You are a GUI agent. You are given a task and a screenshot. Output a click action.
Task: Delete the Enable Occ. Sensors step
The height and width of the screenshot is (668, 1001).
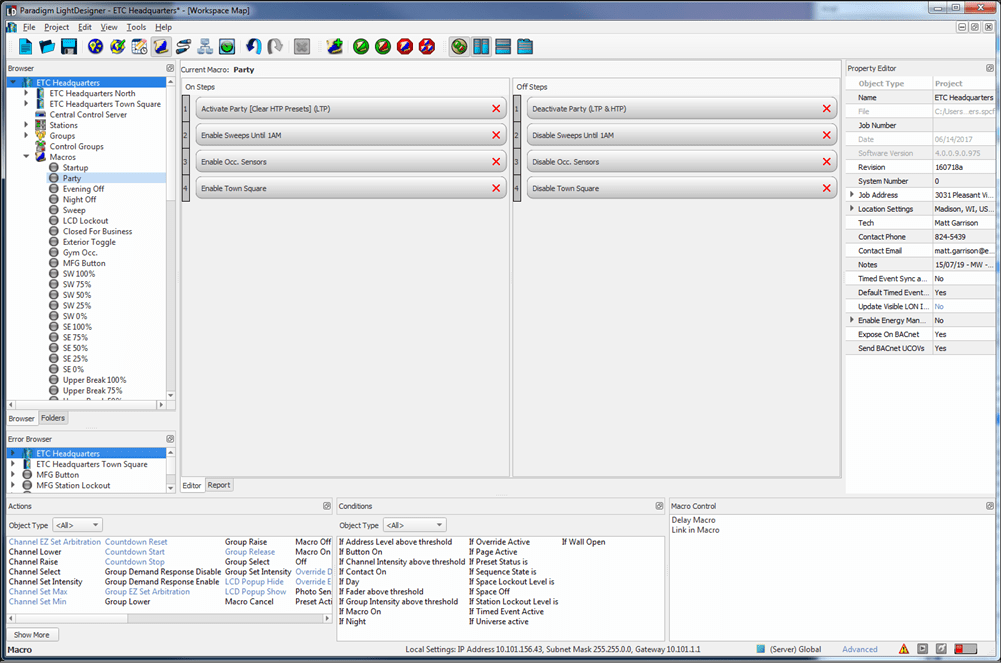[x=496, y=162]
